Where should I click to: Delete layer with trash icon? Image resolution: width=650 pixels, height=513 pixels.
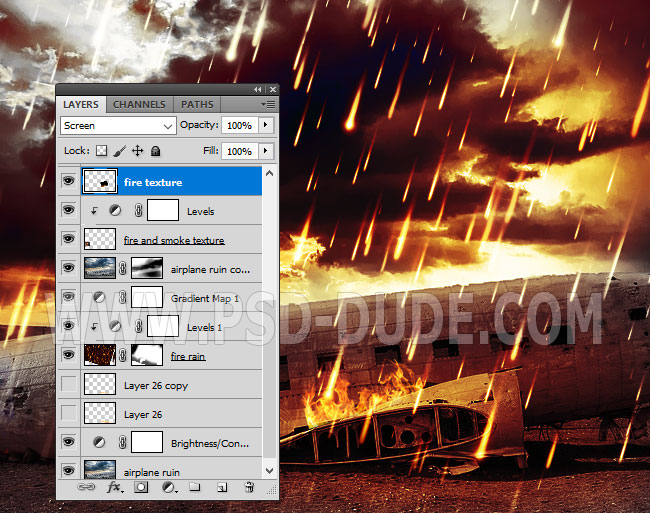[249, 487]
